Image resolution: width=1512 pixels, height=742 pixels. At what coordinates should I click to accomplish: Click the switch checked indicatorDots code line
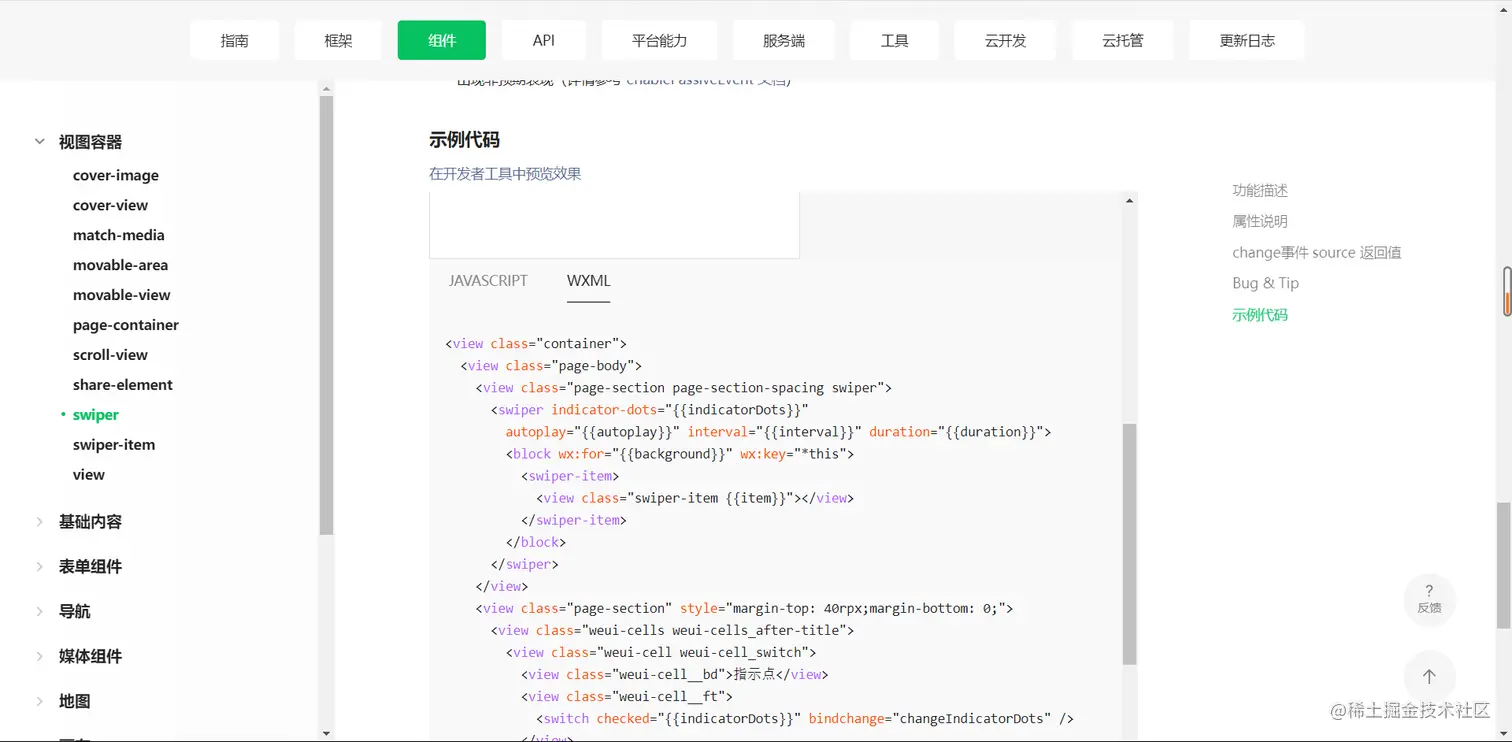[805, 719]
